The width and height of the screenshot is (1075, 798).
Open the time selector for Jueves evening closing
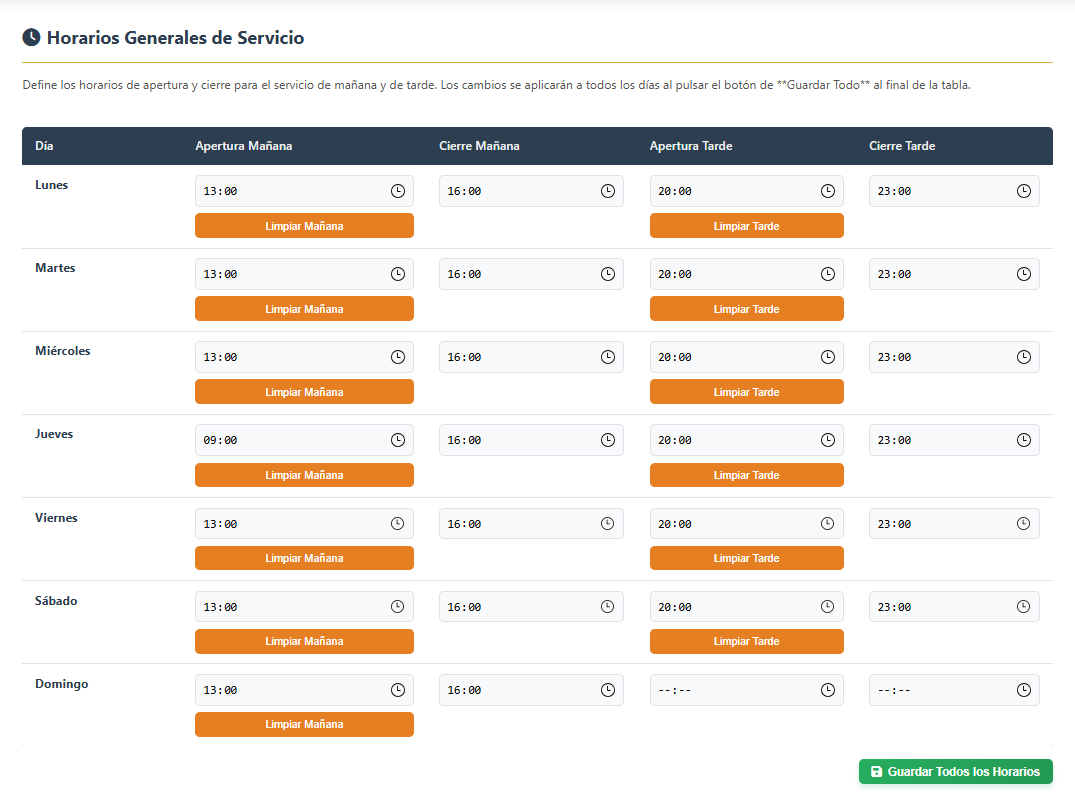point(1023,440)
